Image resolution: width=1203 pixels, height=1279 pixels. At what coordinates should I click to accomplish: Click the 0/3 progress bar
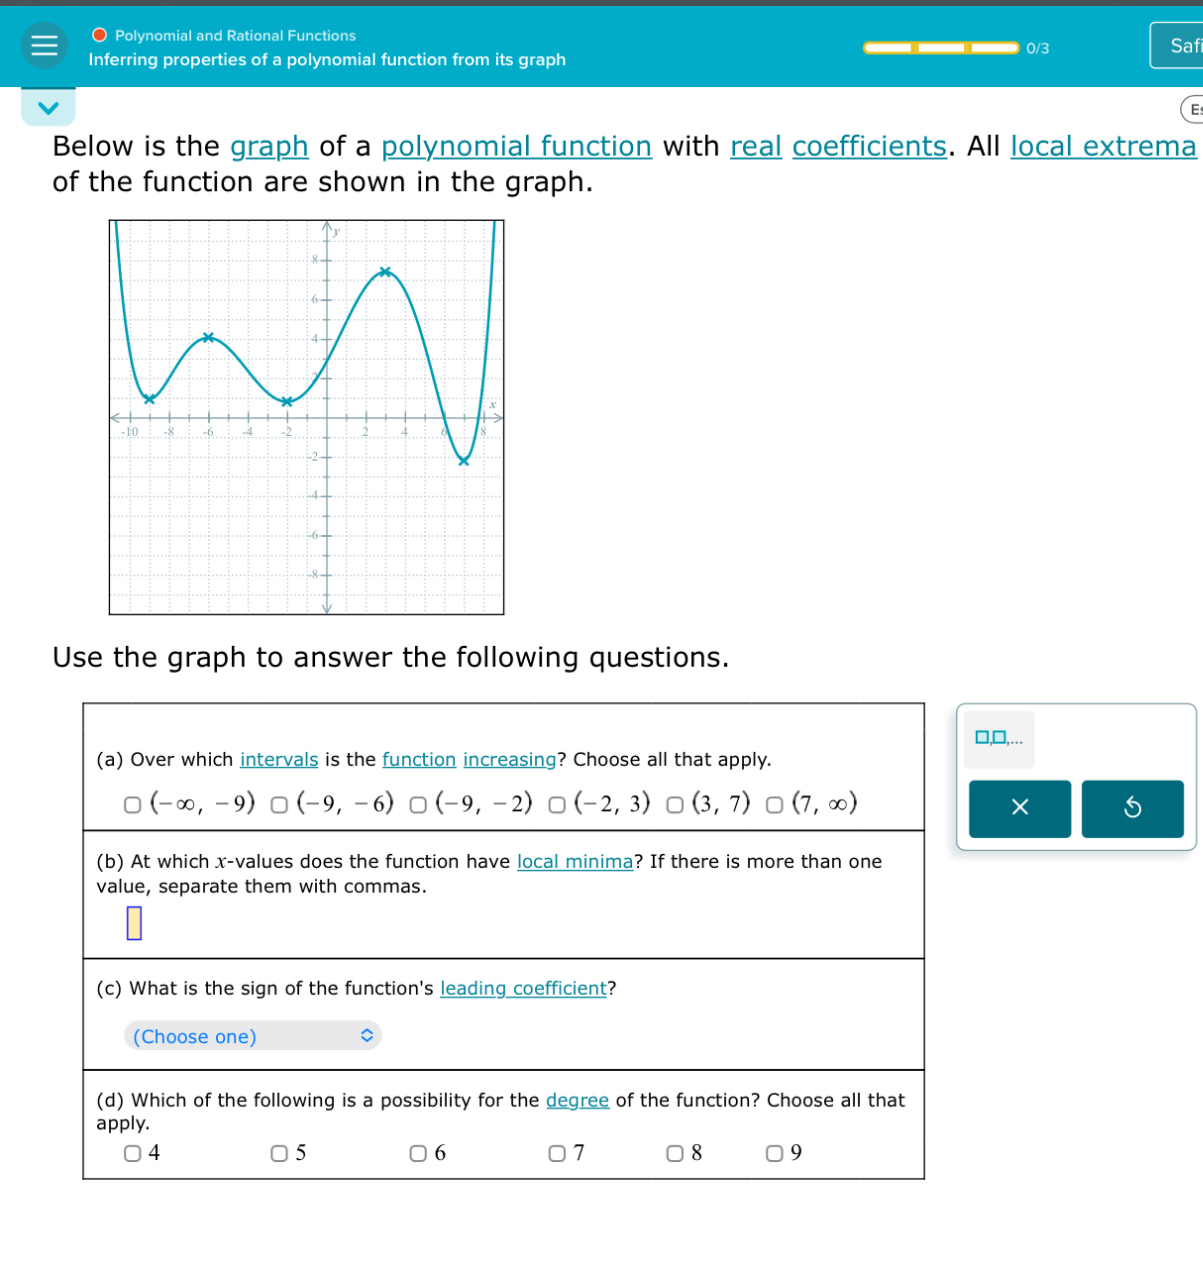[x=940, y=47]
